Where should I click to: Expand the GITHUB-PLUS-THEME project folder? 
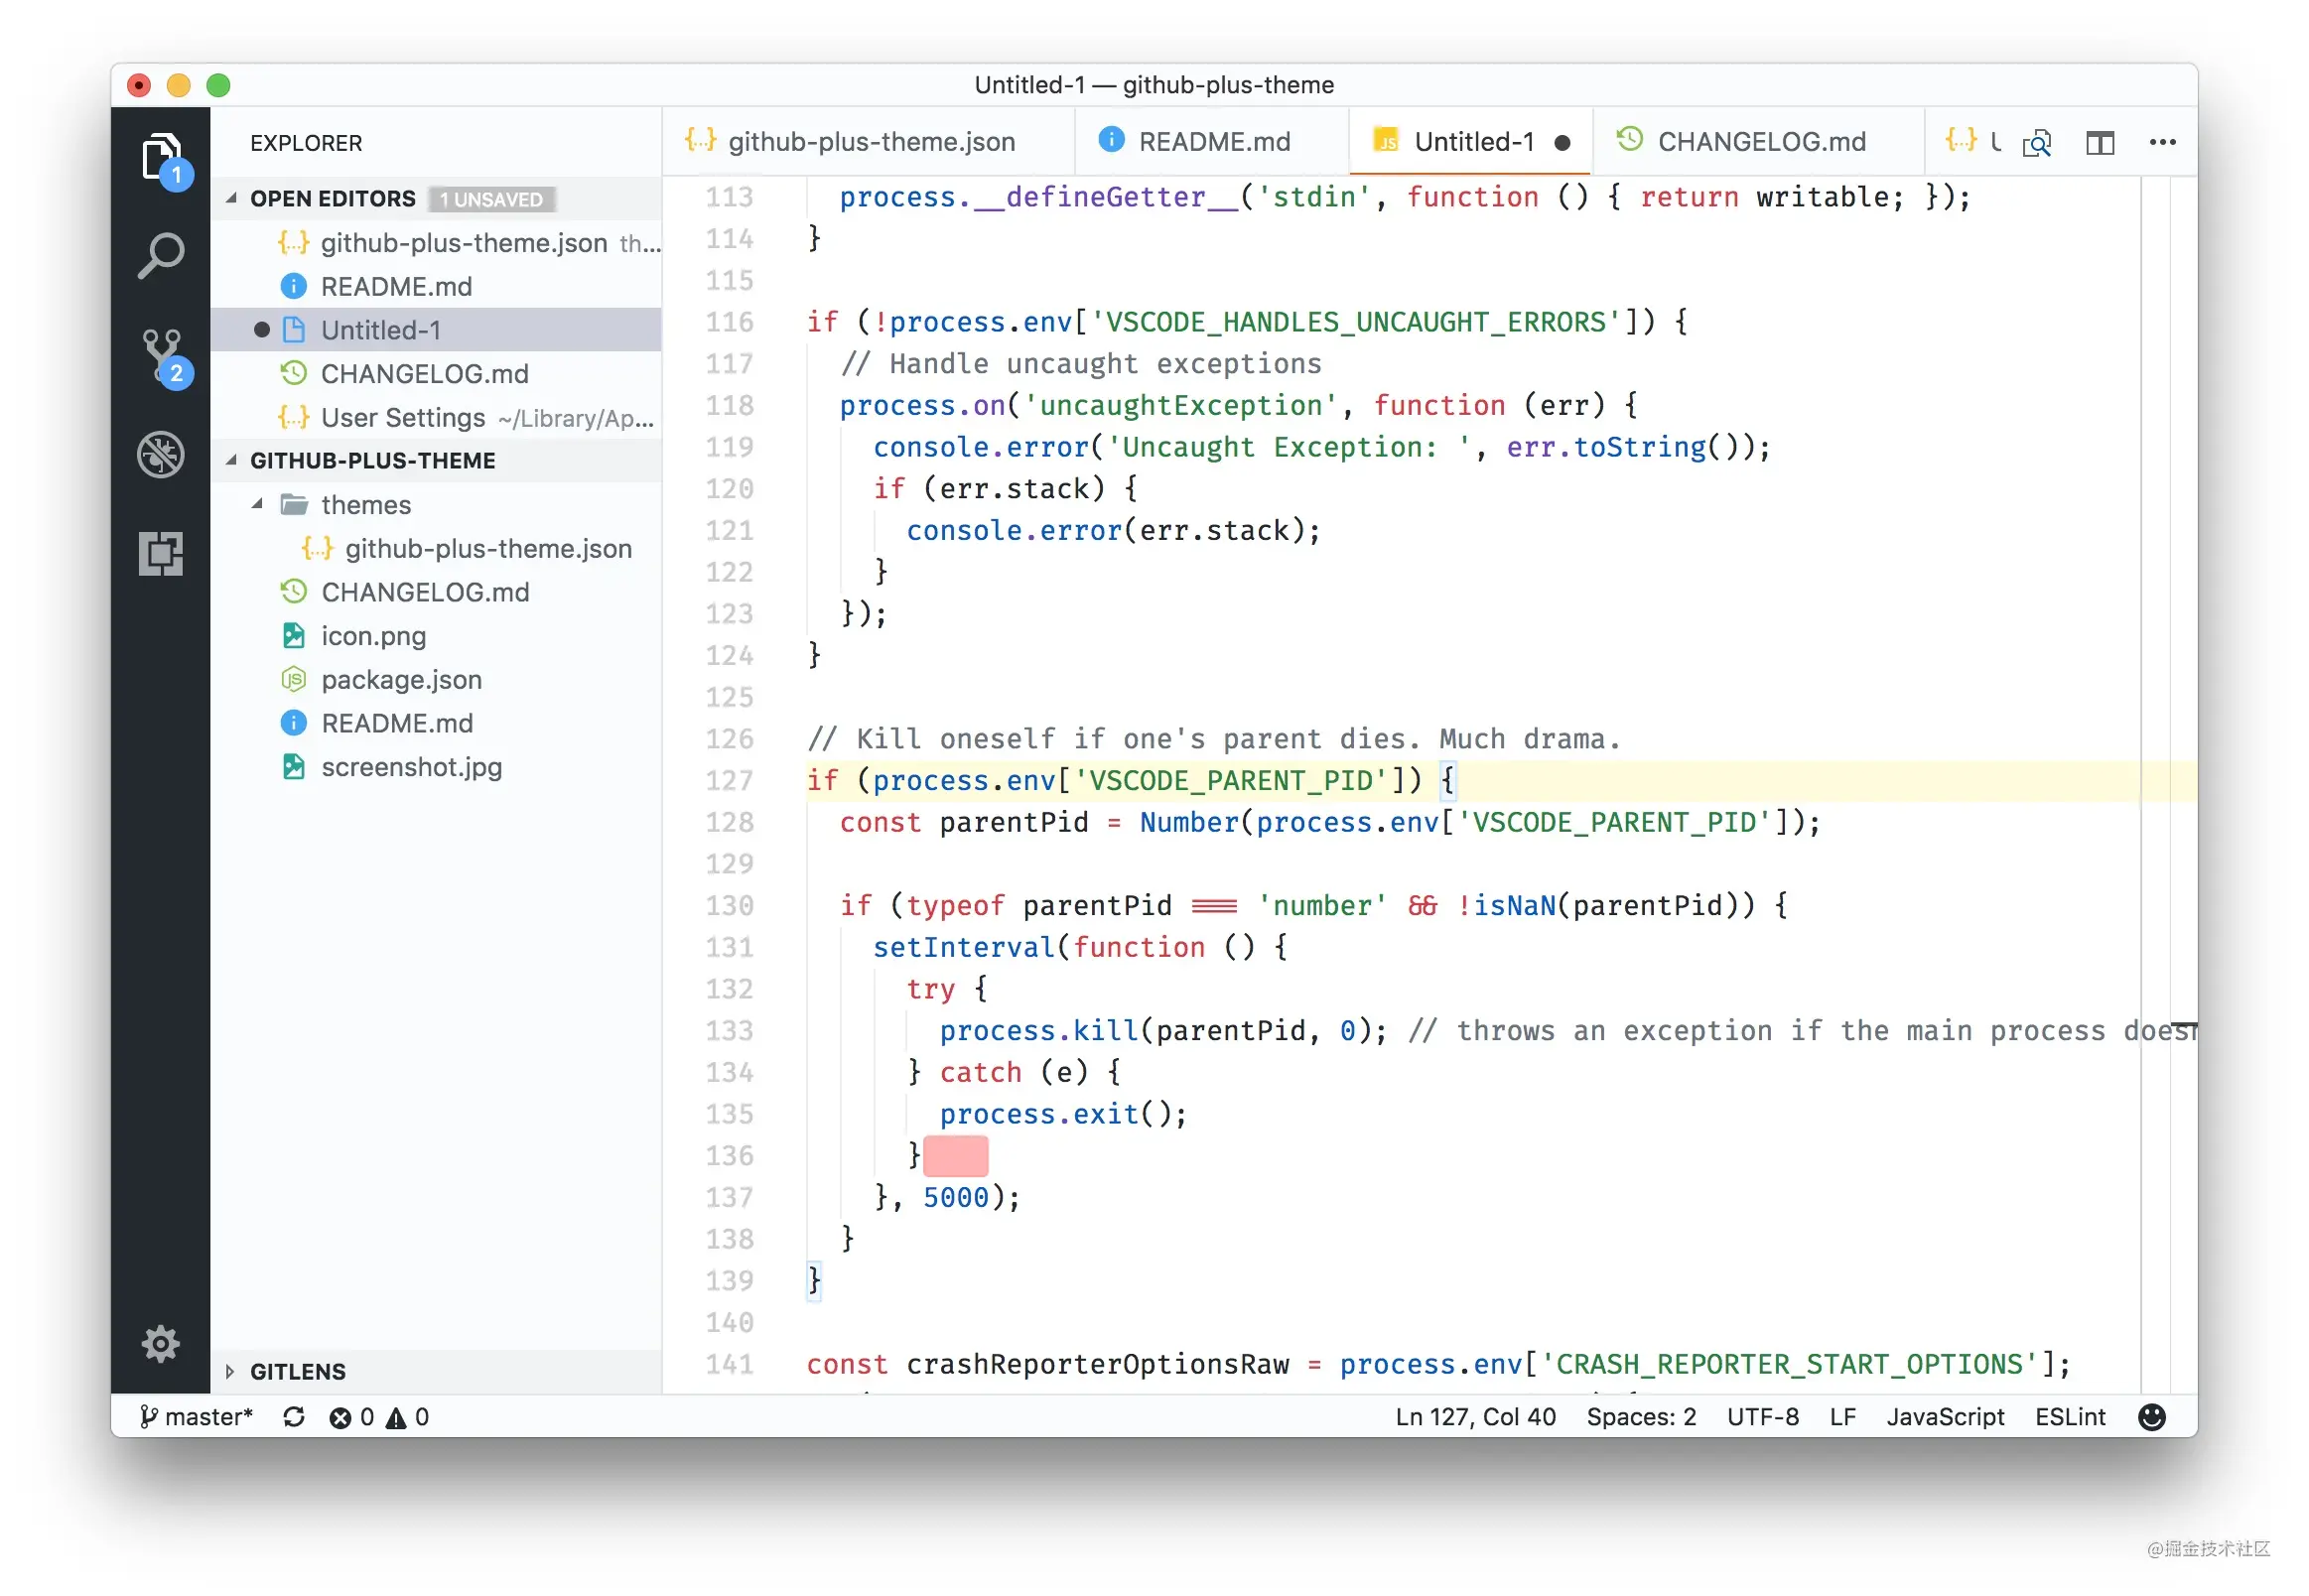(x=233, y=462)
